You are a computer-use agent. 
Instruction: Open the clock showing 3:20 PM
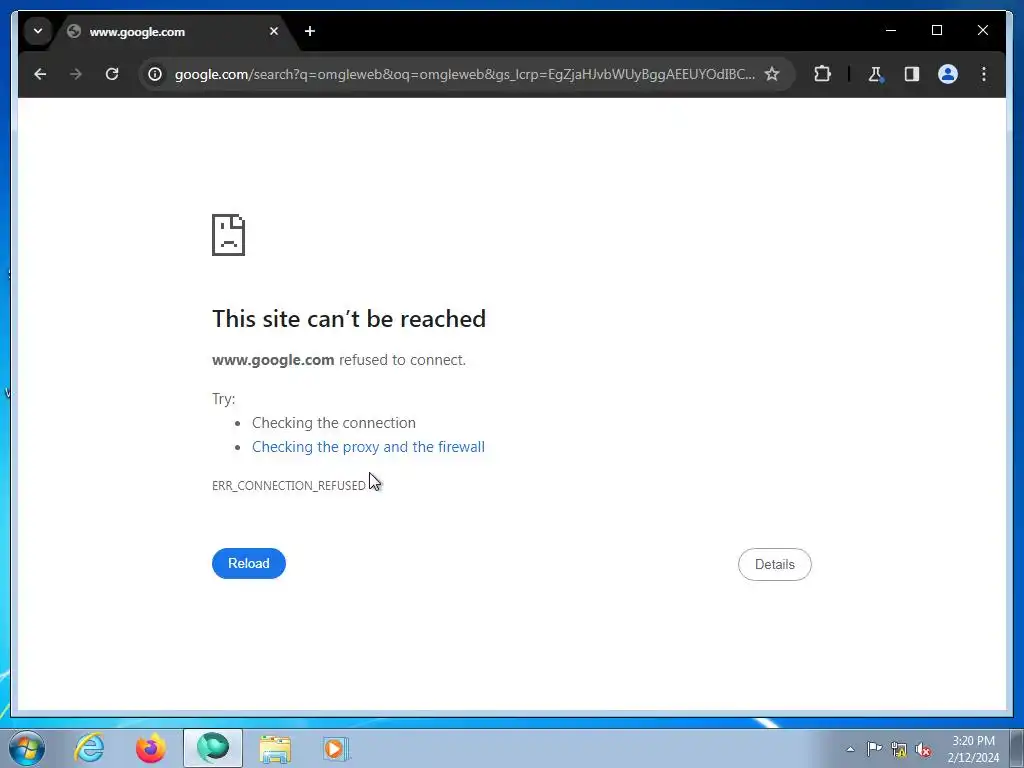(973, 749)
